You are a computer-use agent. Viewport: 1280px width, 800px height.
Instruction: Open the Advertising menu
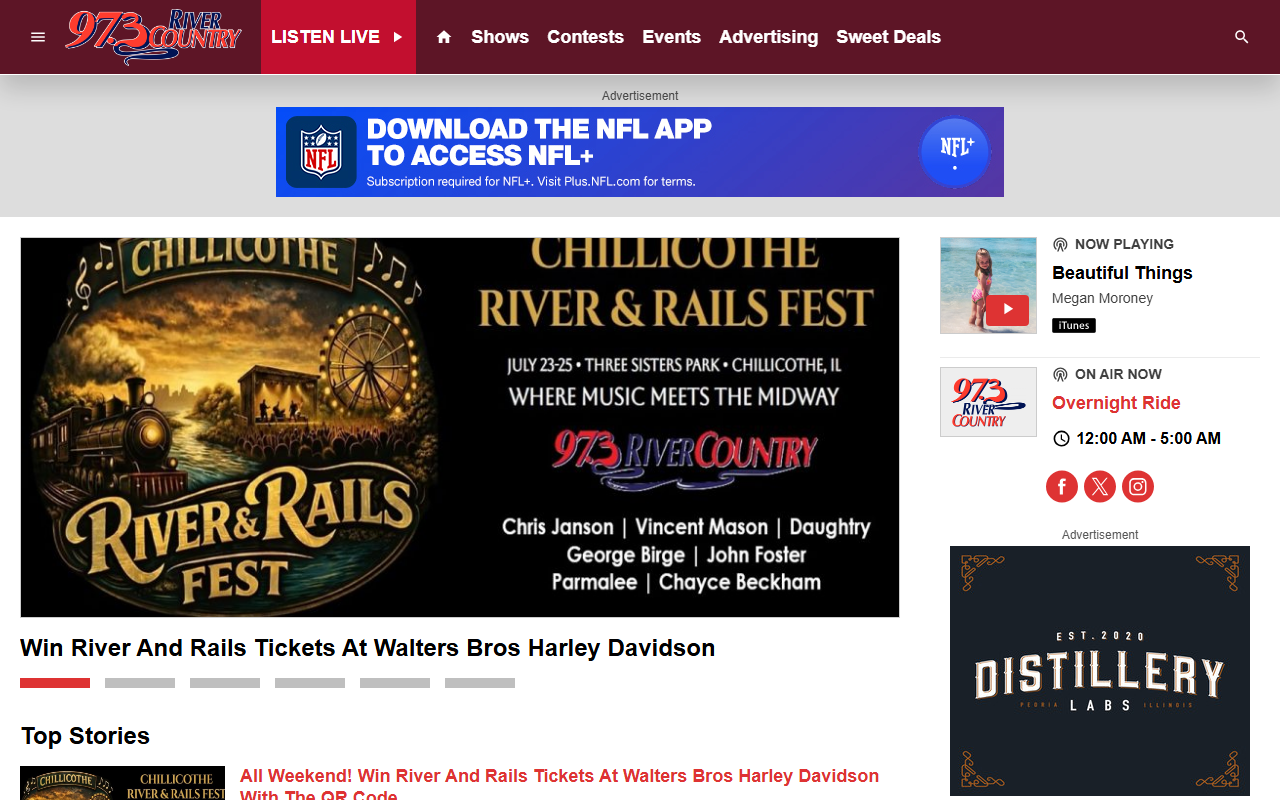point(768,37)
